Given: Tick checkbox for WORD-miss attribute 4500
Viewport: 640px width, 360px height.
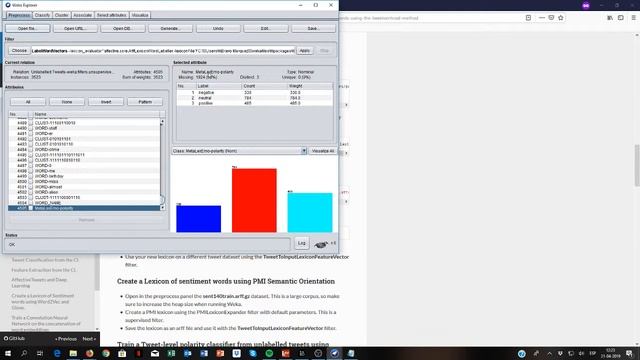Looking at the screenshot, I should point(31,182).
